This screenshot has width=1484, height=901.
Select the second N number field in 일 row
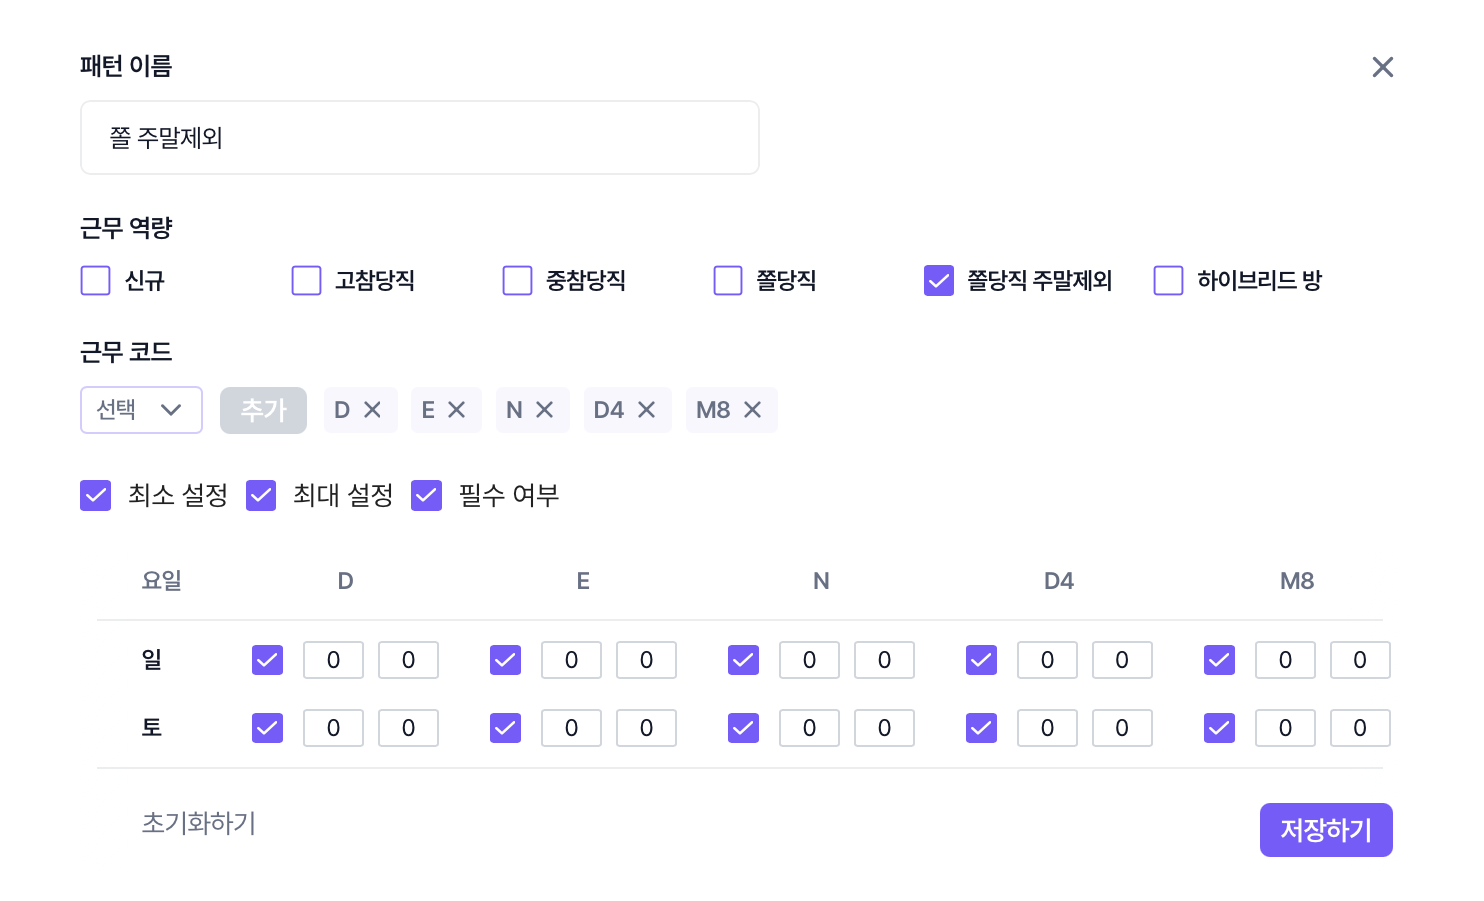(x=884, y=660)
